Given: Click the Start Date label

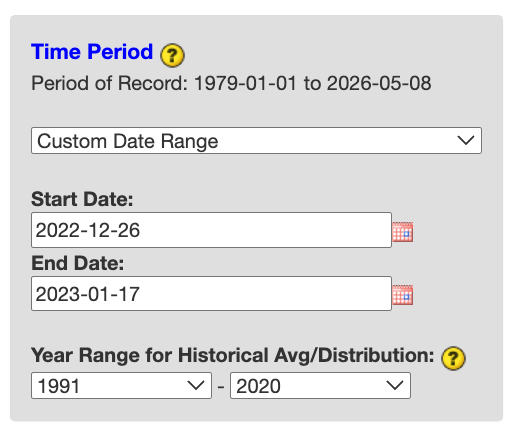Looking at the screenshot, I should click(x=82, y=199).
